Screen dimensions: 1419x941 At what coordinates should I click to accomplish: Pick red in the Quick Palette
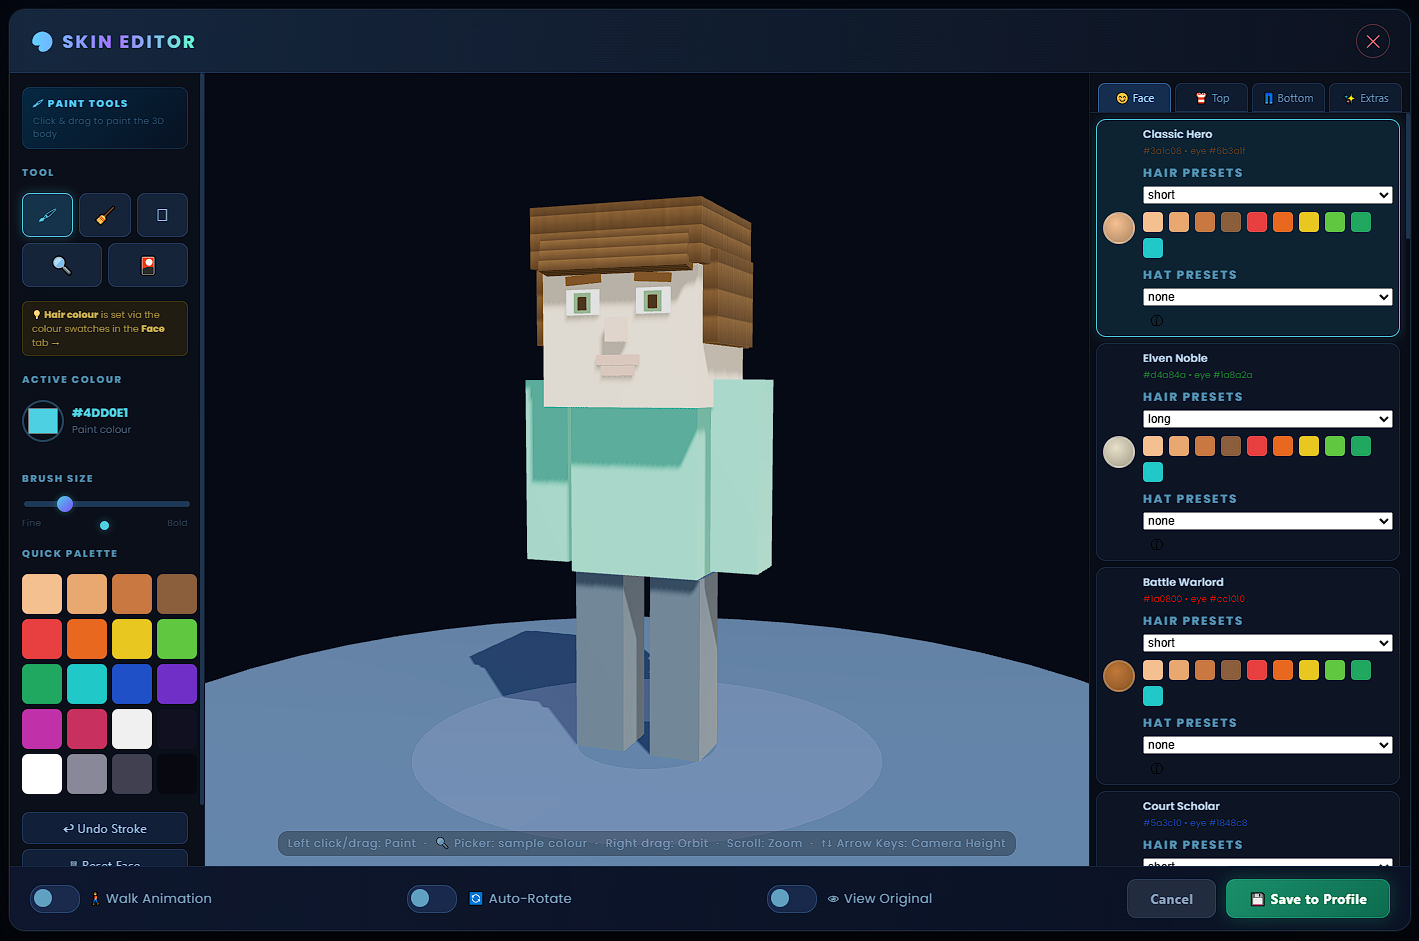[42, 639]
